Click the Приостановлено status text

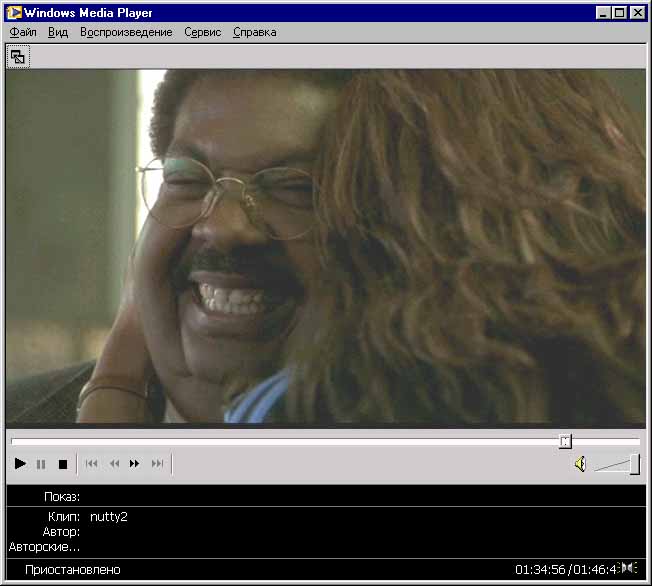coord(73,569)
